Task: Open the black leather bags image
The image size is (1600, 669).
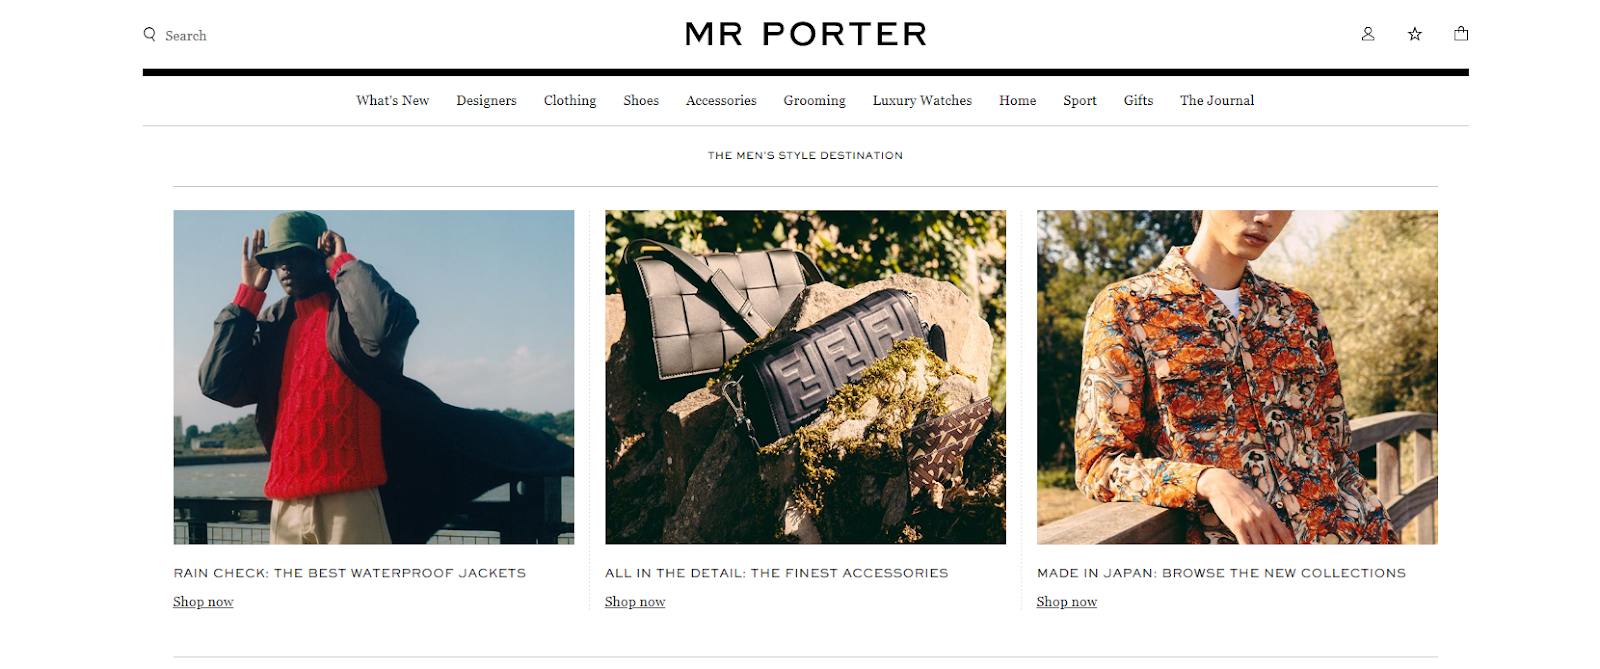Action: tap(805, 377)
